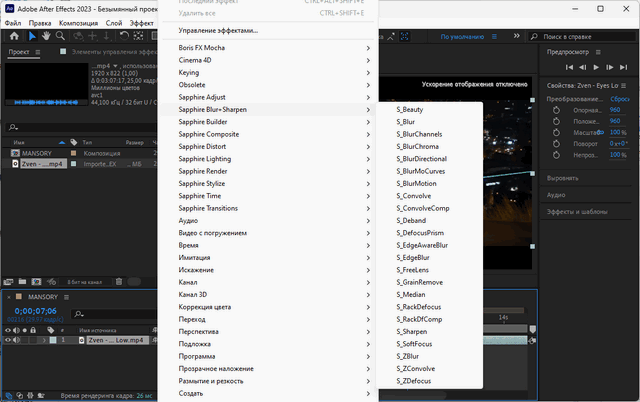Click stopwatch icon next to Поворот
The image size is (640, 402).
(x=556, y=143)
